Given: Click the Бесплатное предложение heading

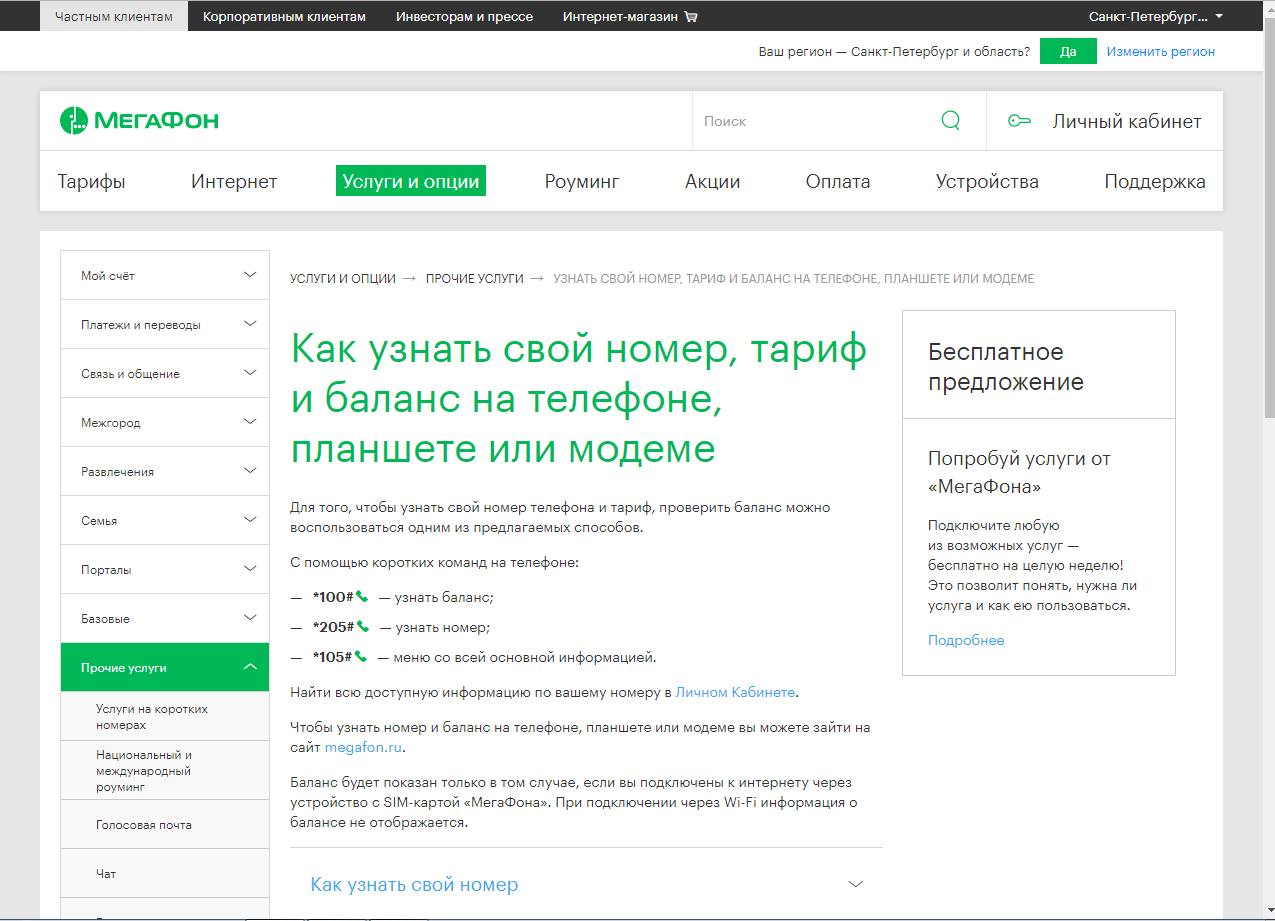Looking at the screenshot, I should pos(1006,367).
